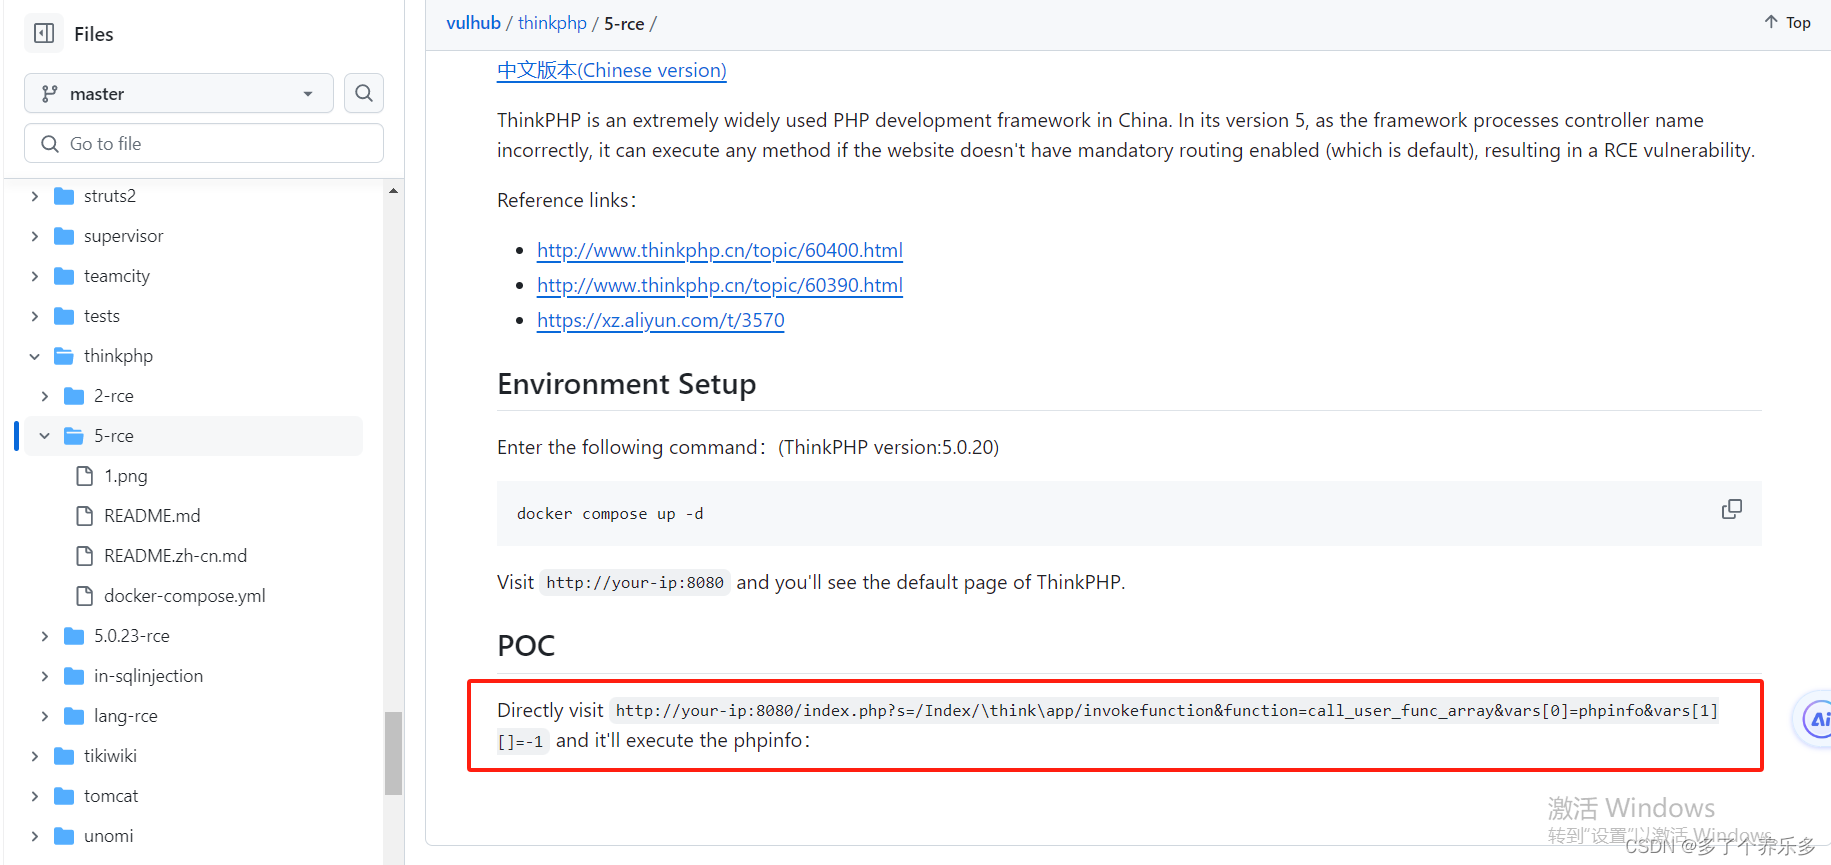Viewport: 1831px width, 865px height.
Task: Go to vulhub repository breadcrumb
Action: pos(473,23)
